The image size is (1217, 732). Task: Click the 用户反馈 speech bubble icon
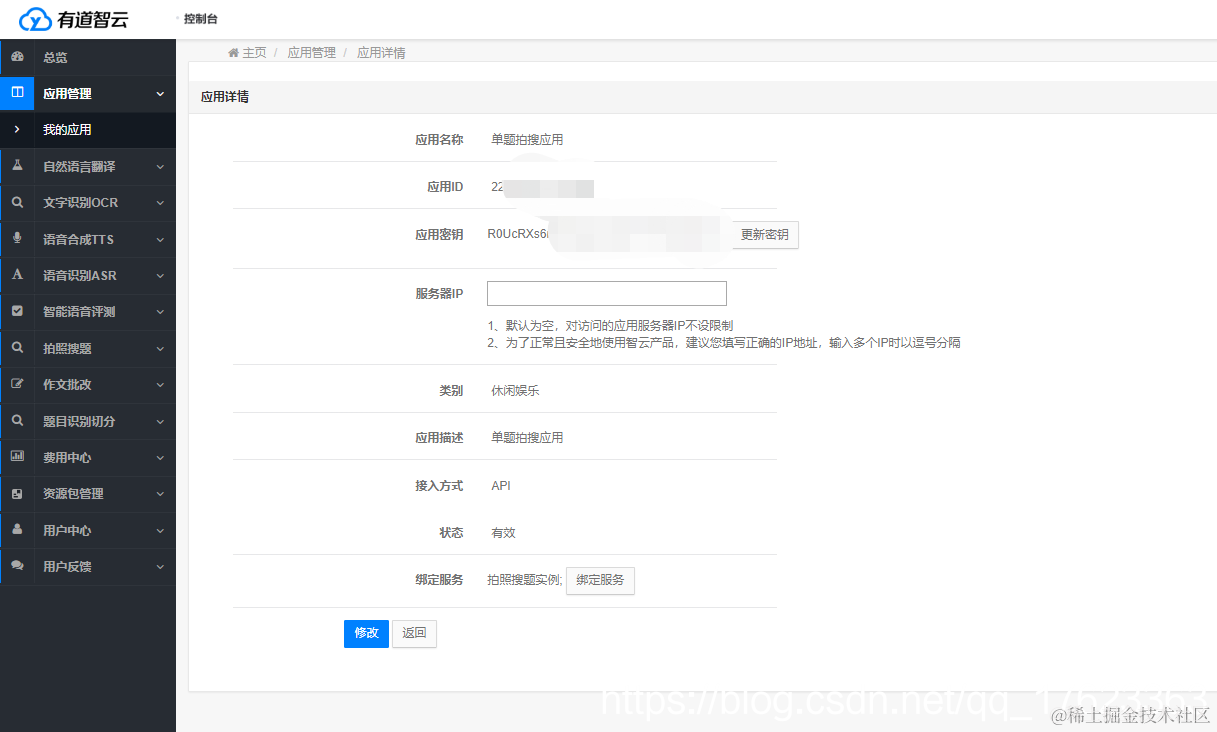click(x=16, y=567)
